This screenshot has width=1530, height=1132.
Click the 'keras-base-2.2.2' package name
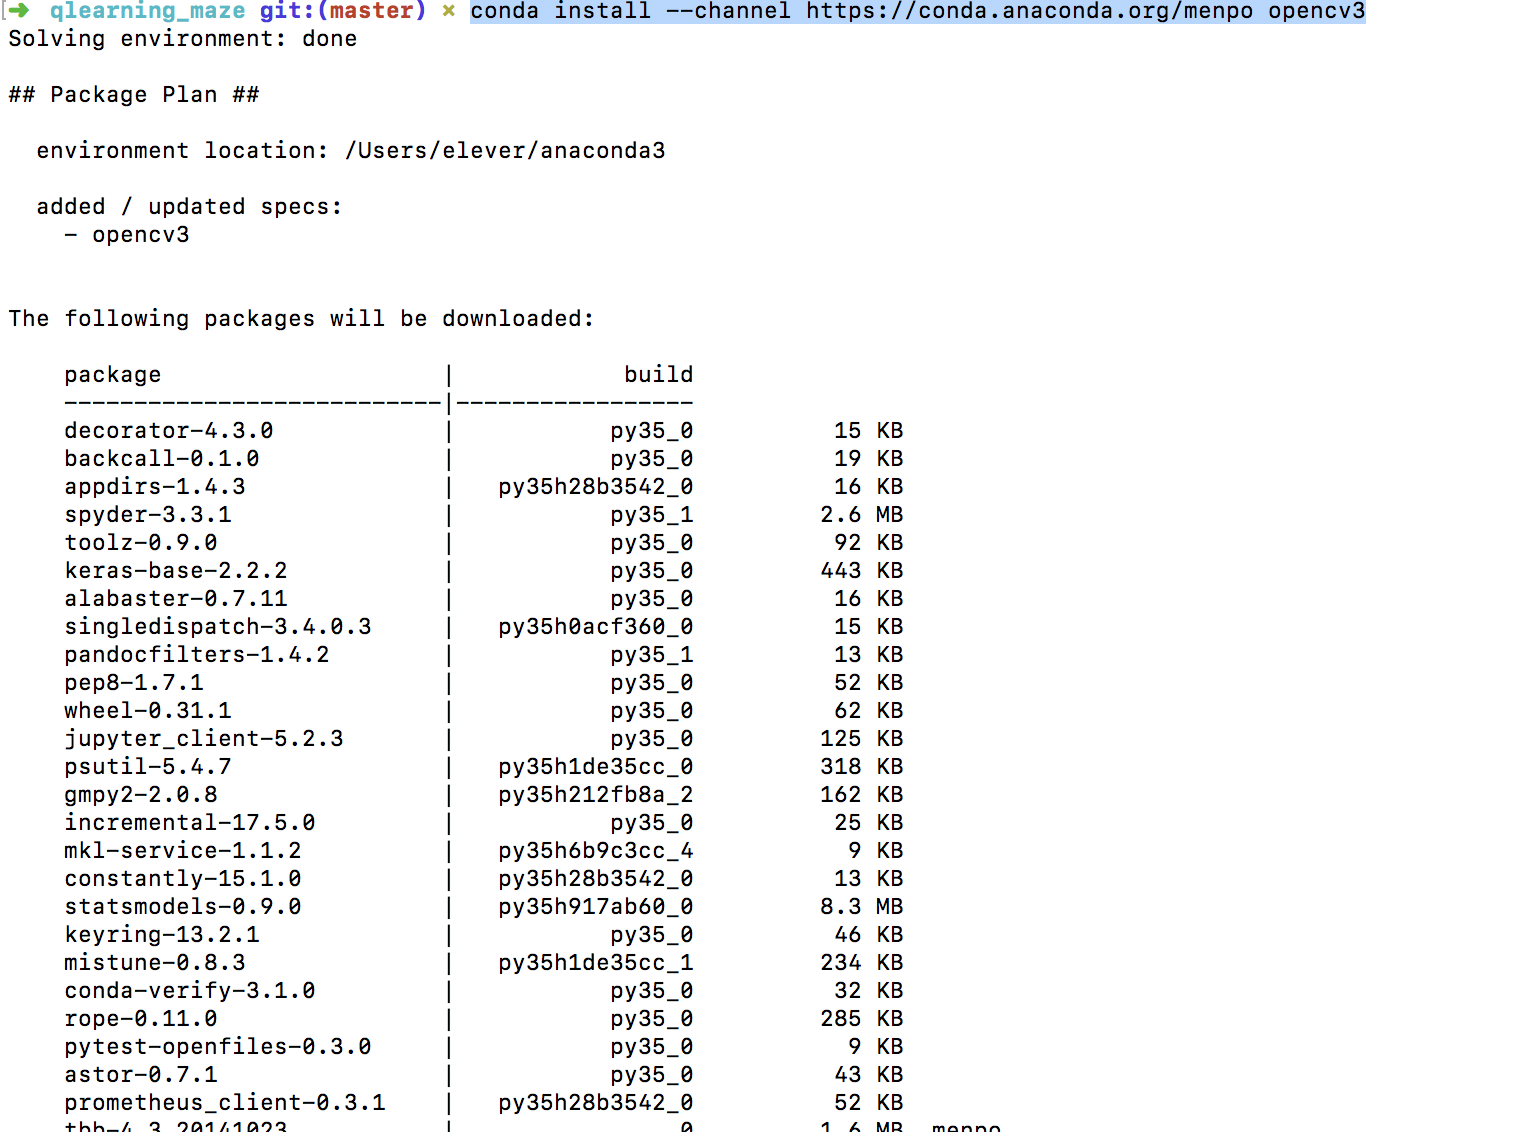pyautogui.click(x=176, y=571)
